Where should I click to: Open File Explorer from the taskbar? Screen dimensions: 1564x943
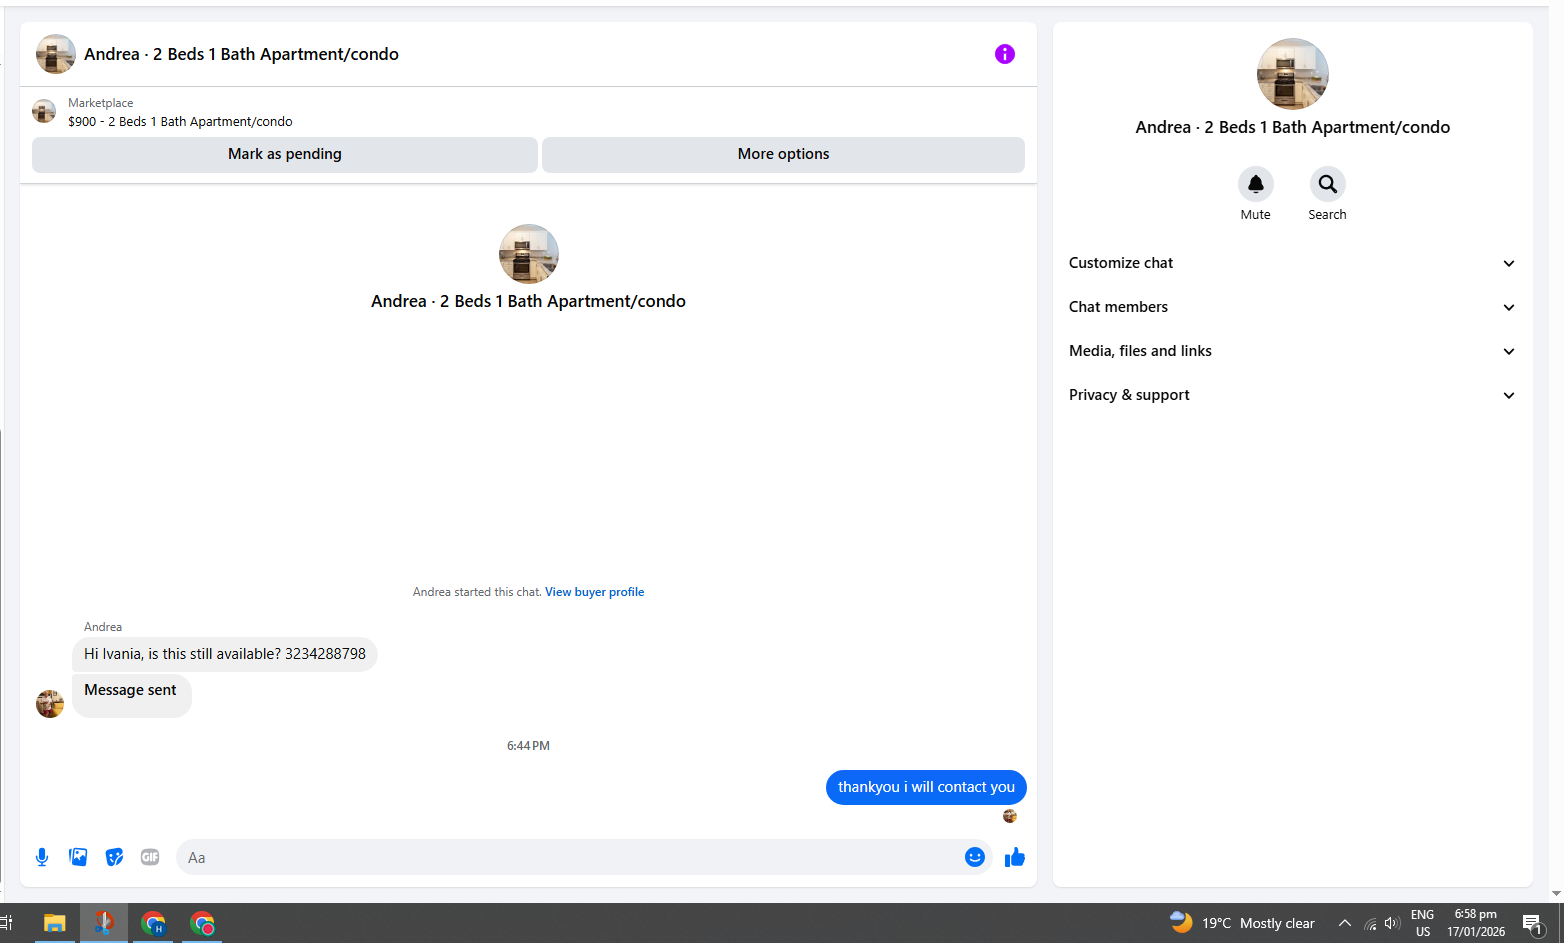pos(54,923)
